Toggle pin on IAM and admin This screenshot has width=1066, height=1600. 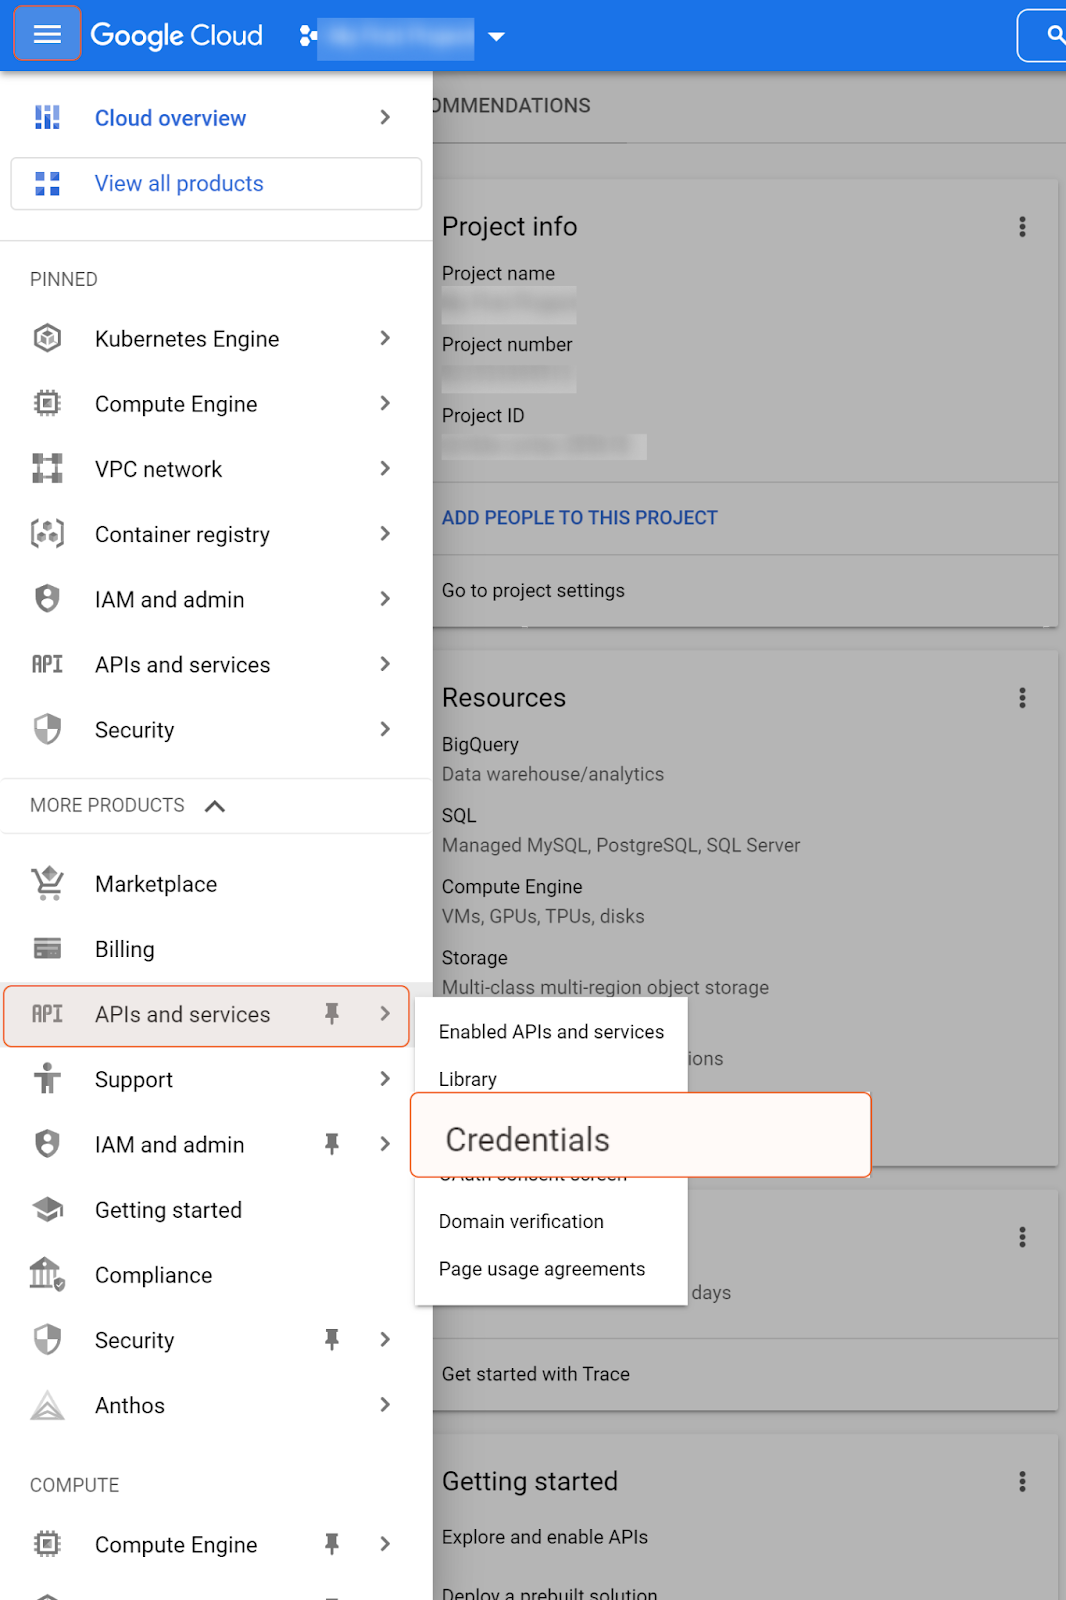tap(332, 1144)
